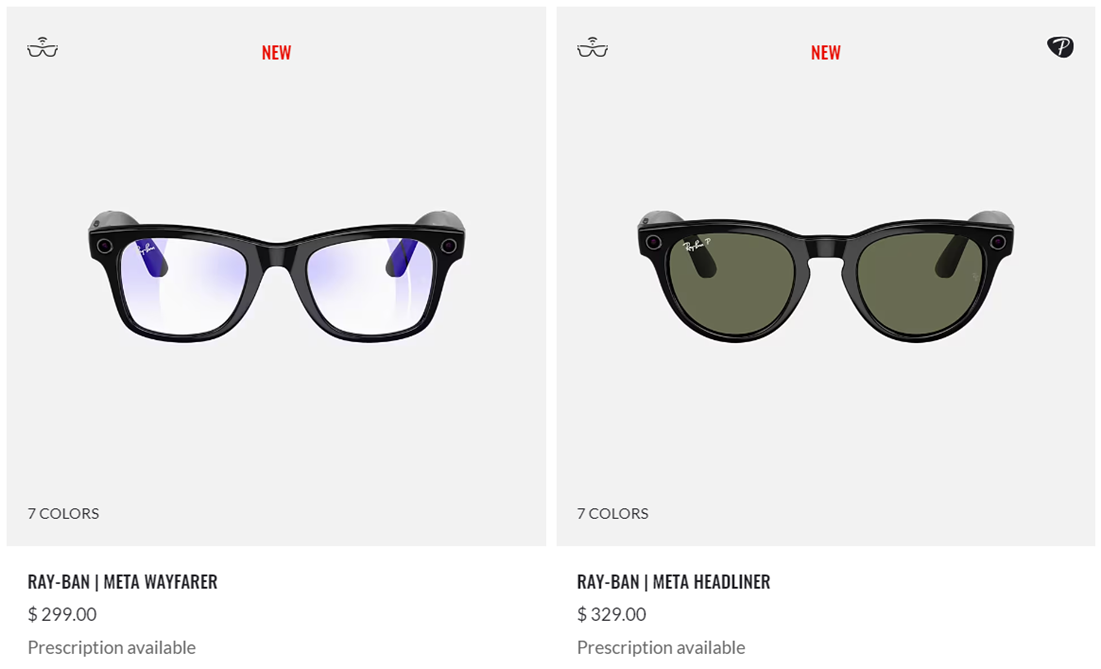Click Ray-Ban P logo on Headliner lens

point(697,246)
